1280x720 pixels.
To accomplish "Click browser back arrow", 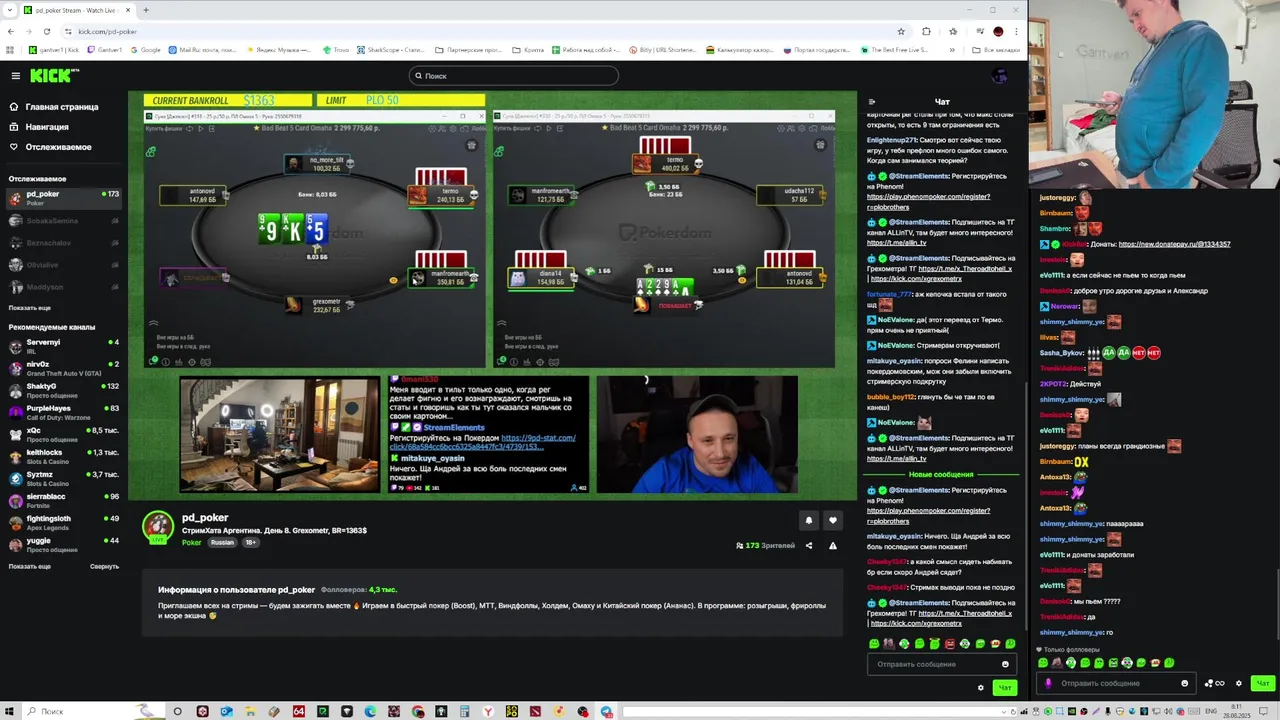I will pos(11,31).
